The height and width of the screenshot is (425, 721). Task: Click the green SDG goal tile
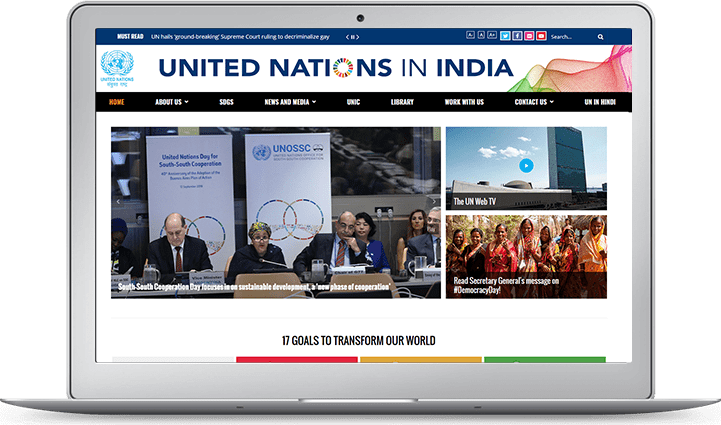click(x=545, y=360)
